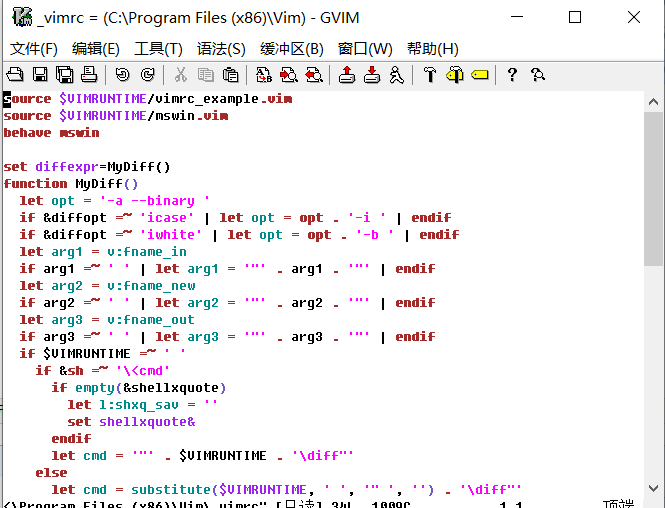The width and height of the screenshot is (665, 508).
Task: Paste from clipboard with Paste icon
Action: [x=230, y=75]
